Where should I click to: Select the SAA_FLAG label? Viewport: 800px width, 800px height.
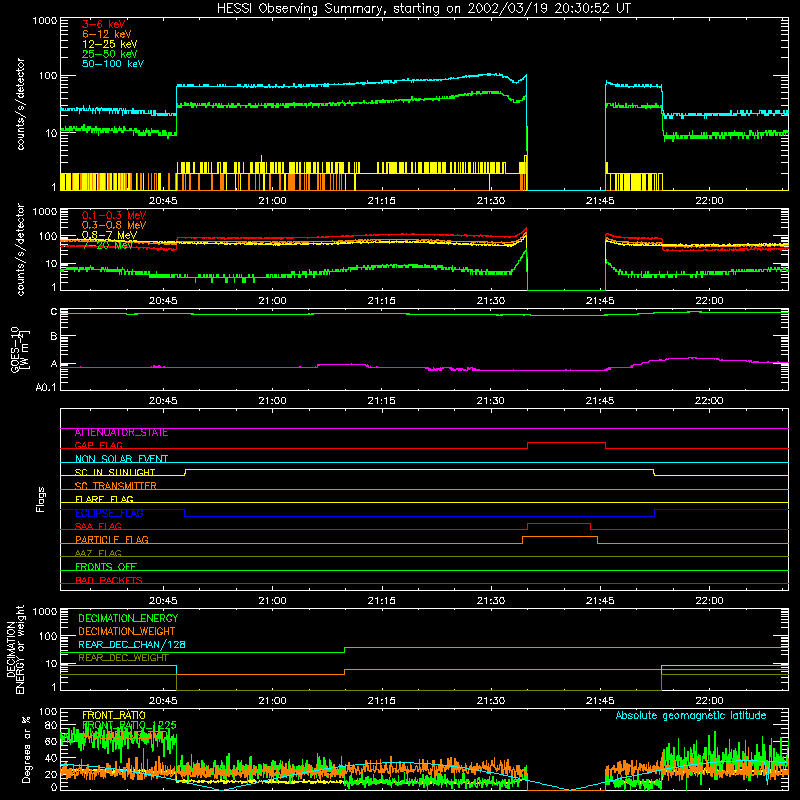tap(98, 526)
